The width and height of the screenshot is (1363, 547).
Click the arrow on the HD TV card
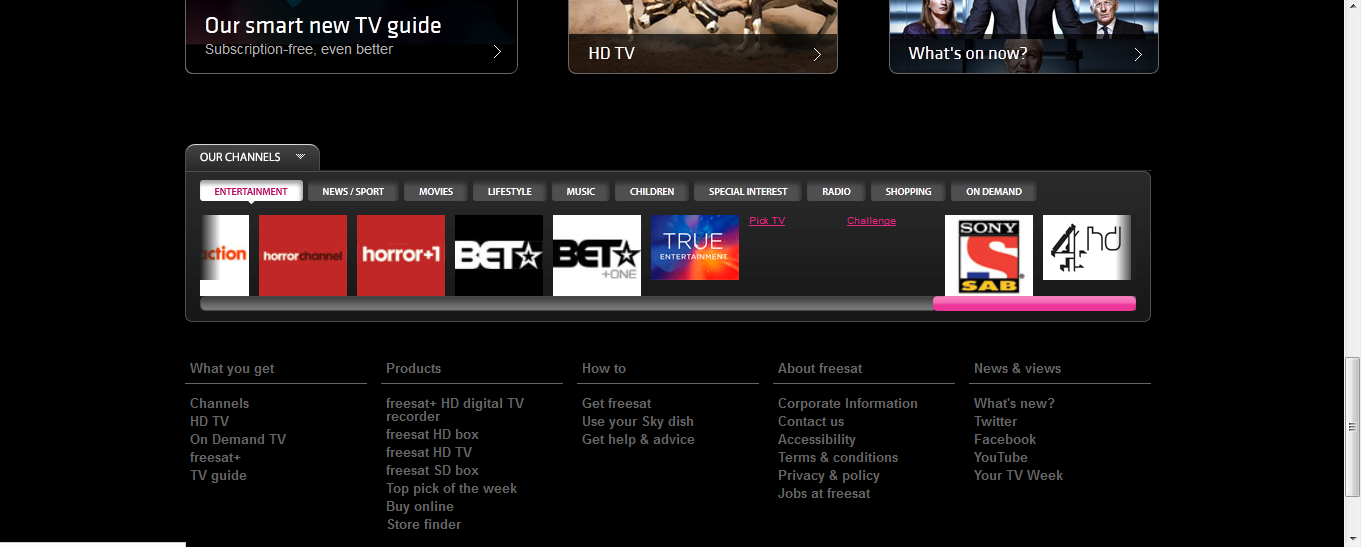[817, 54]
